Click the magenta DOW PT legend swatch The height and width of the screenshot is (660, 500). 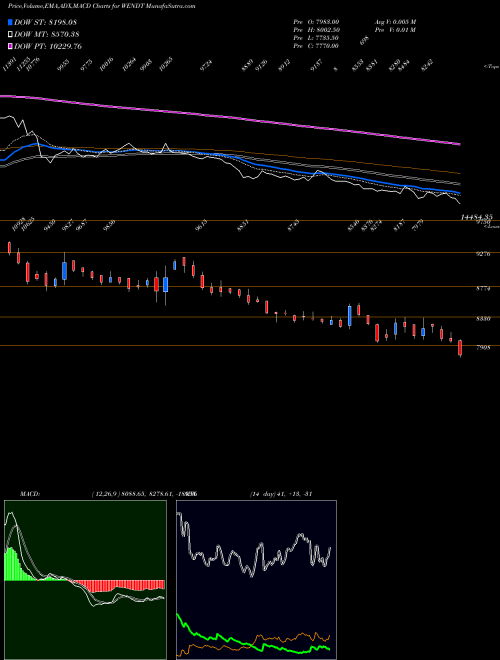tap(10, 46)
